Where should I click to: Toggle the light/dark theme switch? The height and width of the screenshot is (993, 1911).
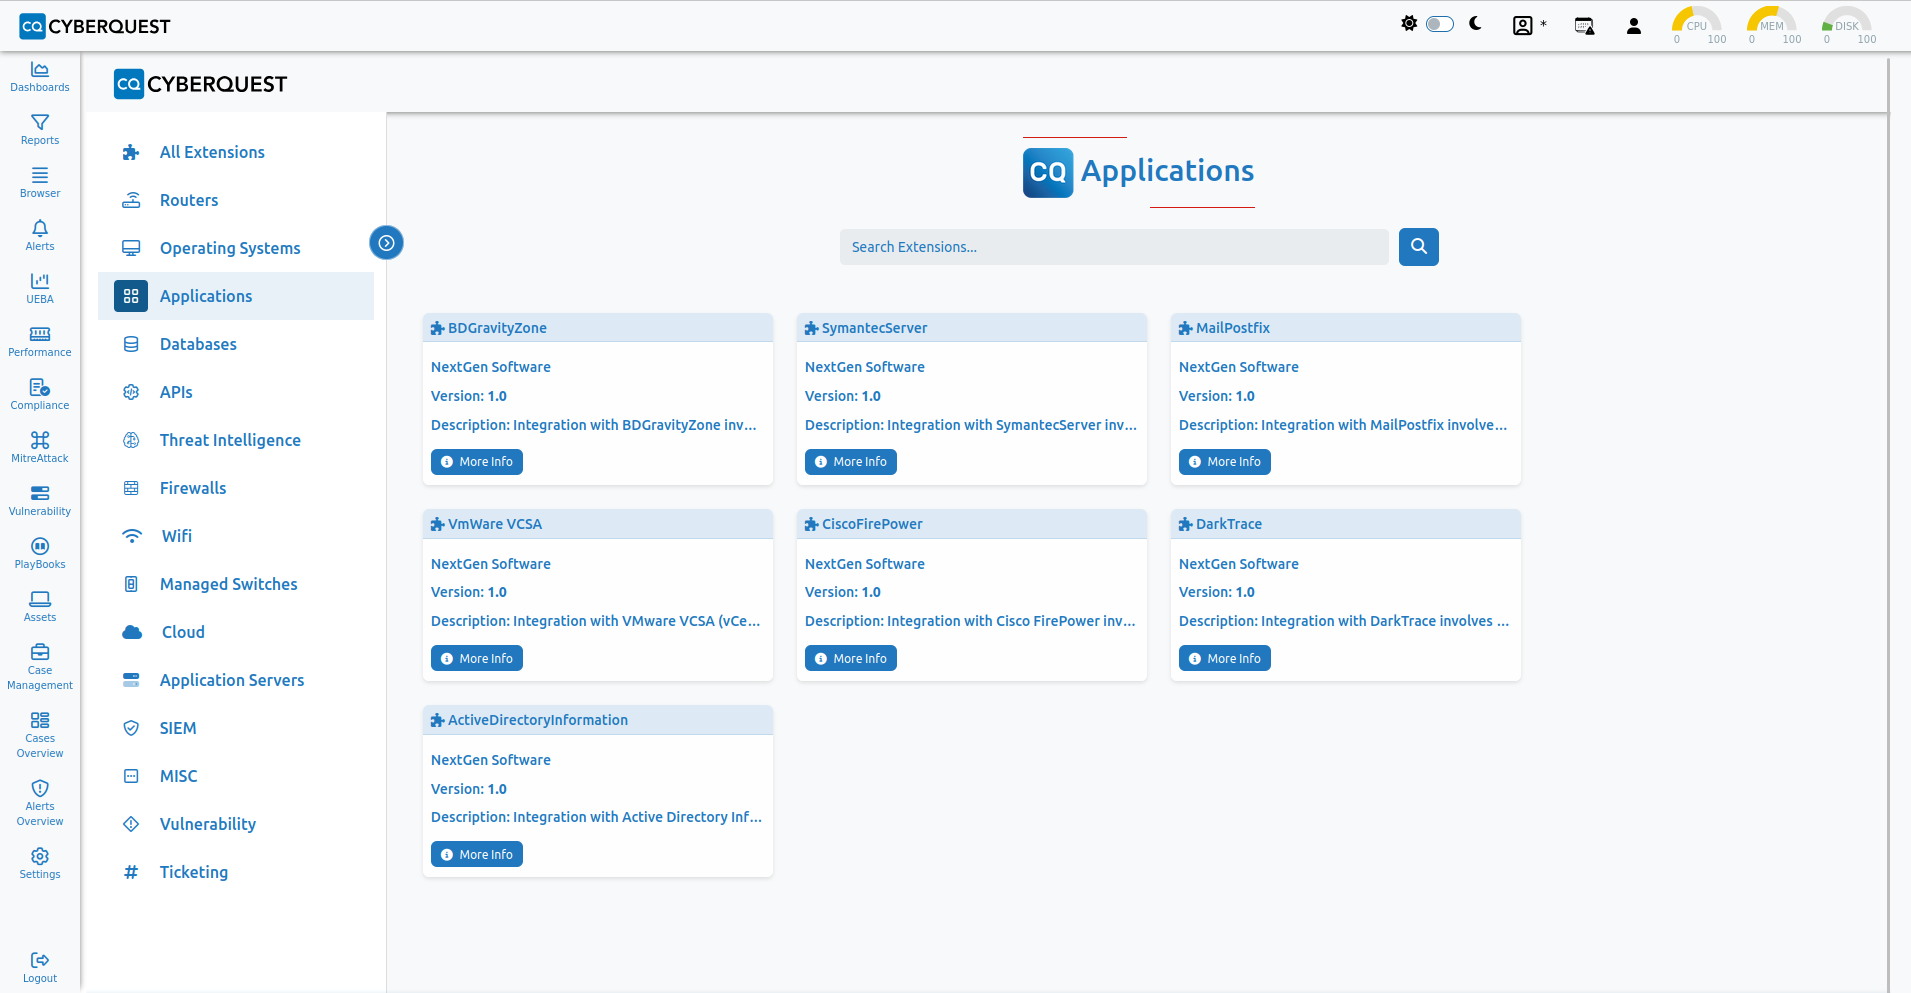[x=1440, y=24]
